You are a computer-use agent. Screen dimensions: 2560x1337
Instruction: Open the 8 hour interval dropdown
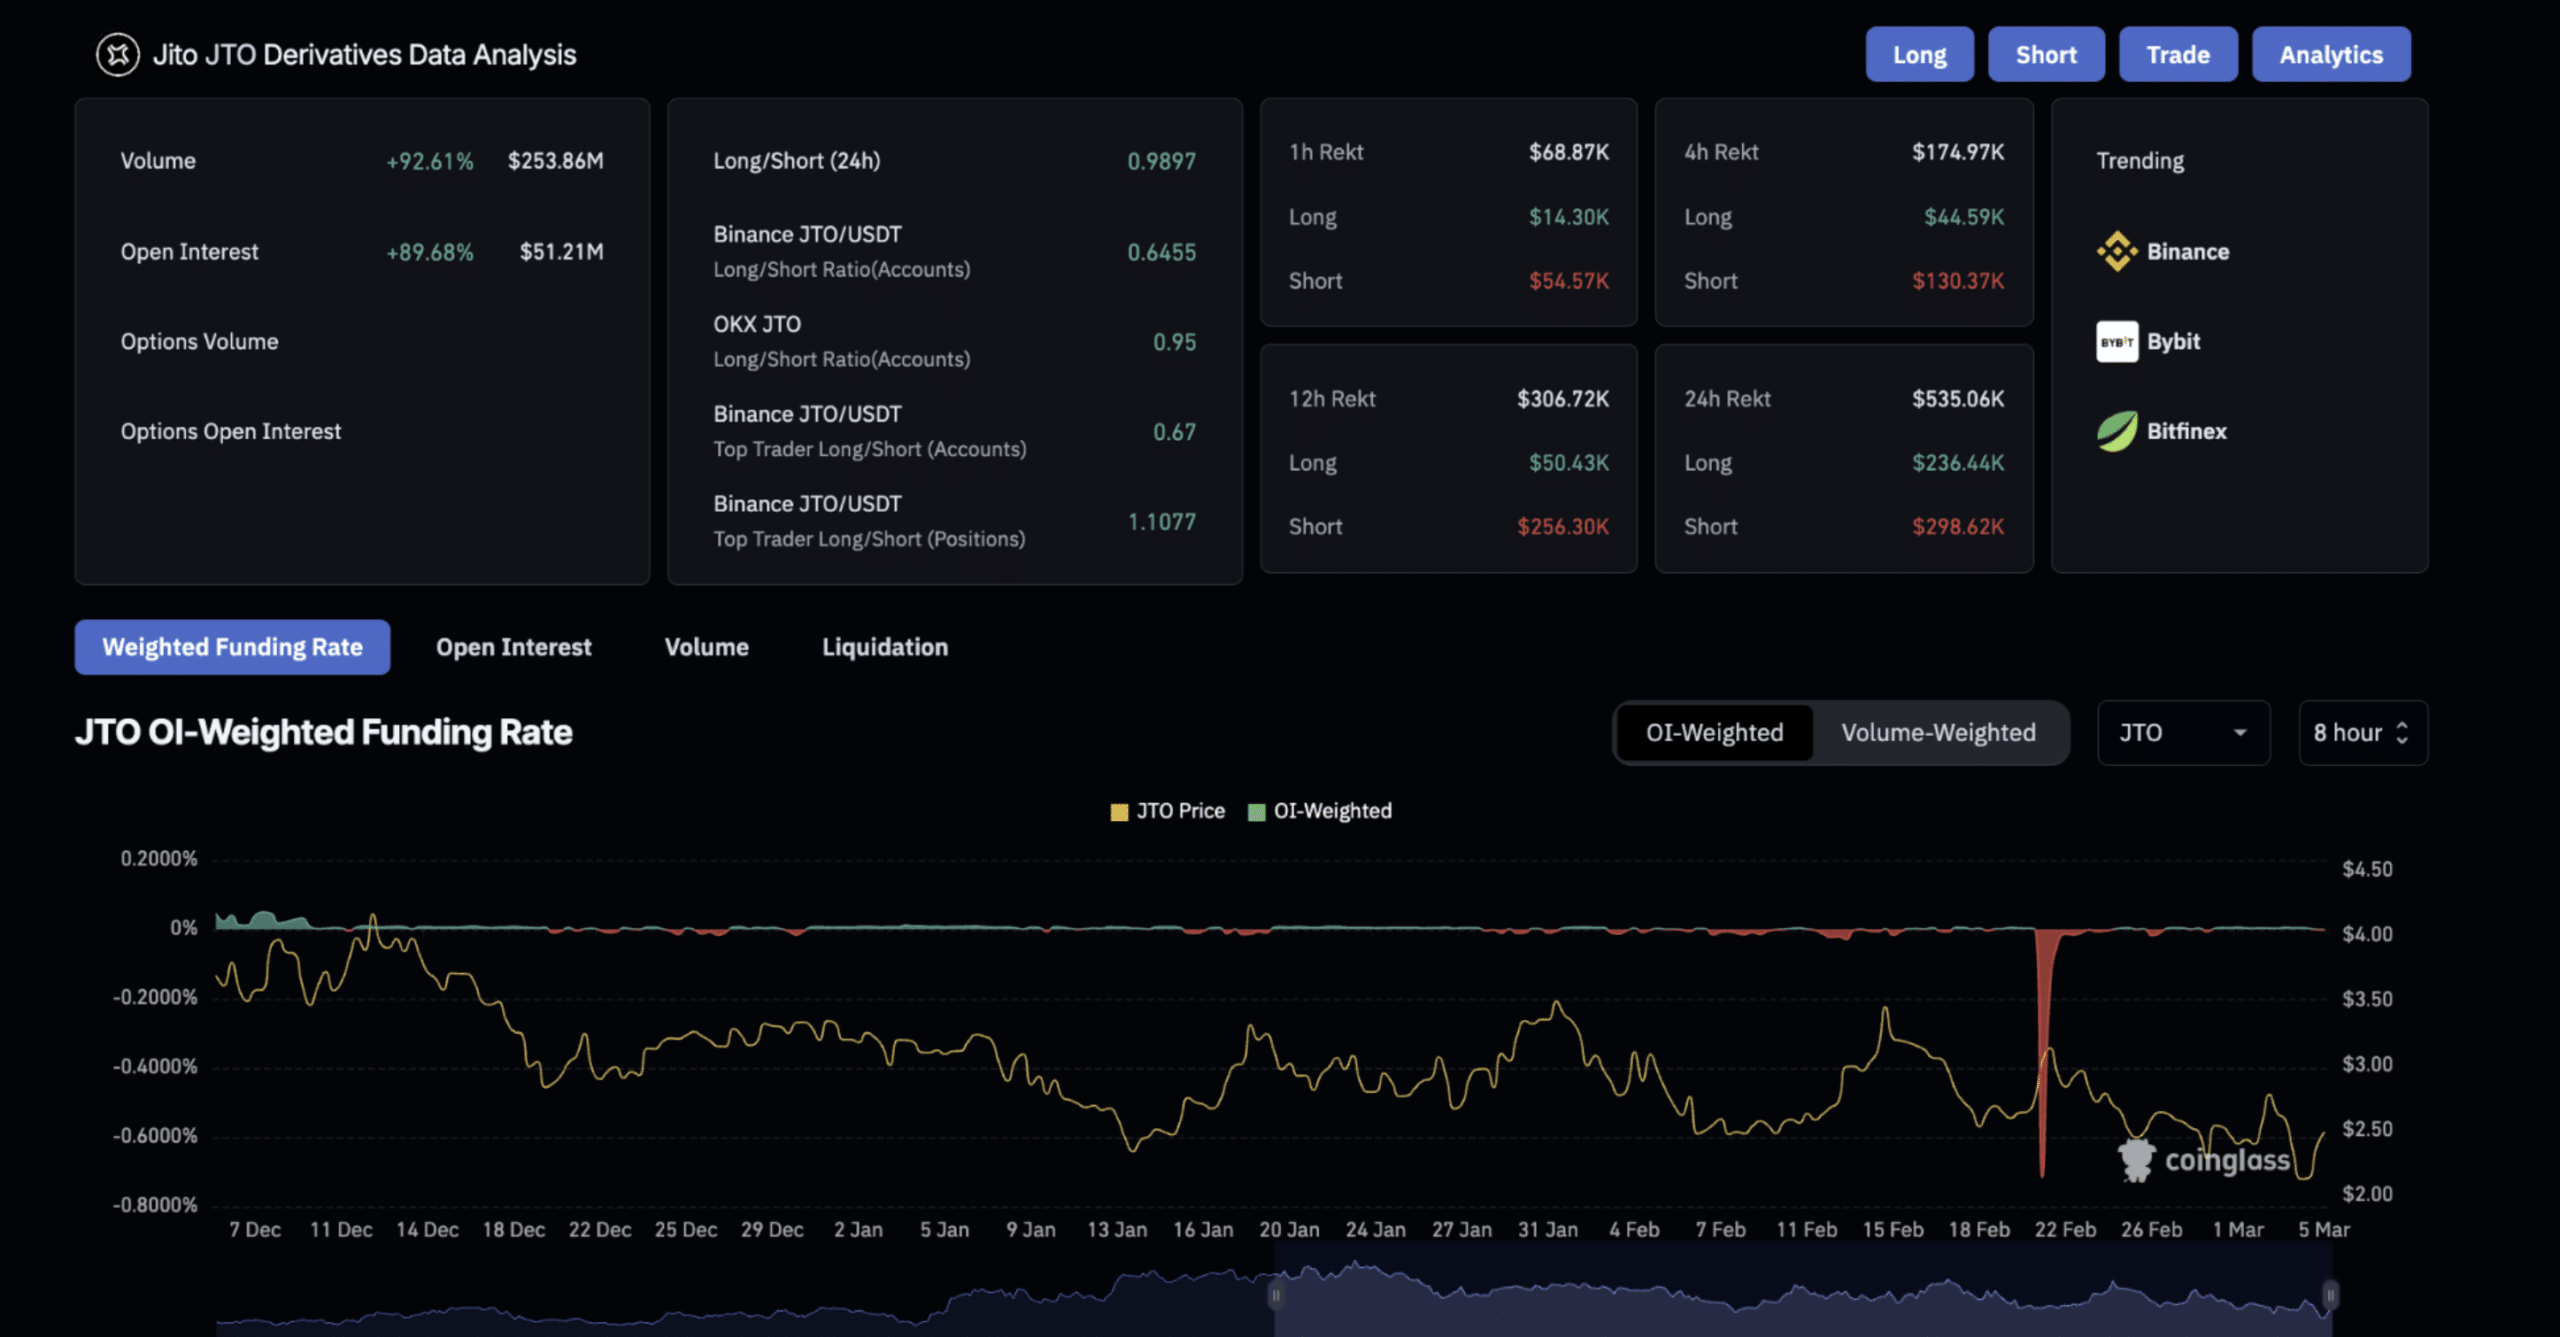click(2362, 732)
